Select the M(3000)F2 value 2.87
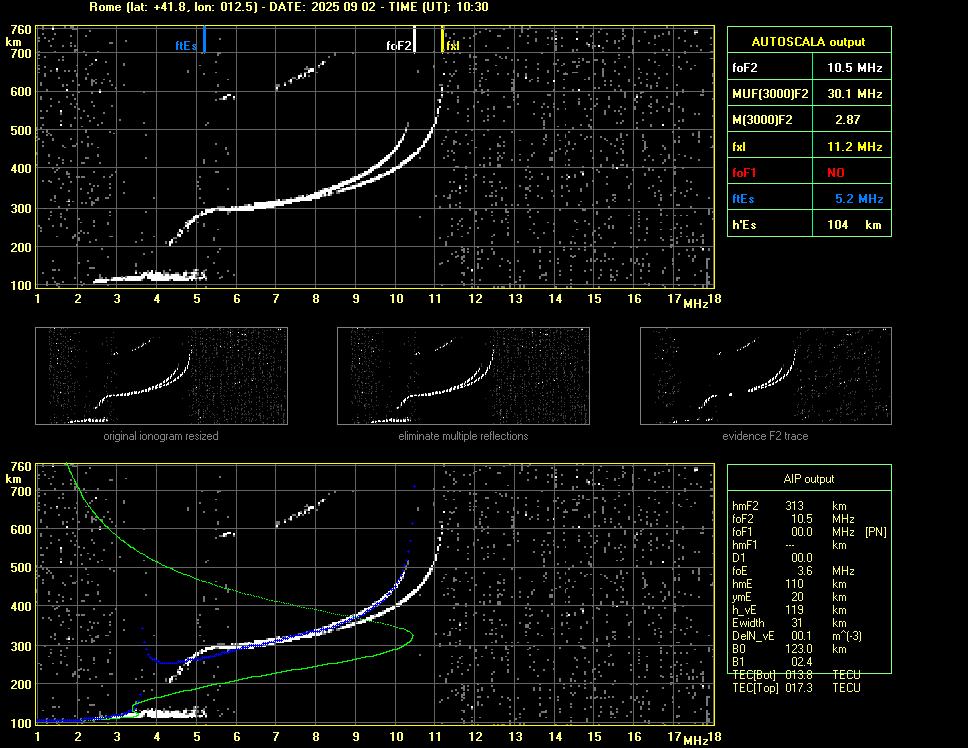 pyautogui.click(x=848, y=120)
